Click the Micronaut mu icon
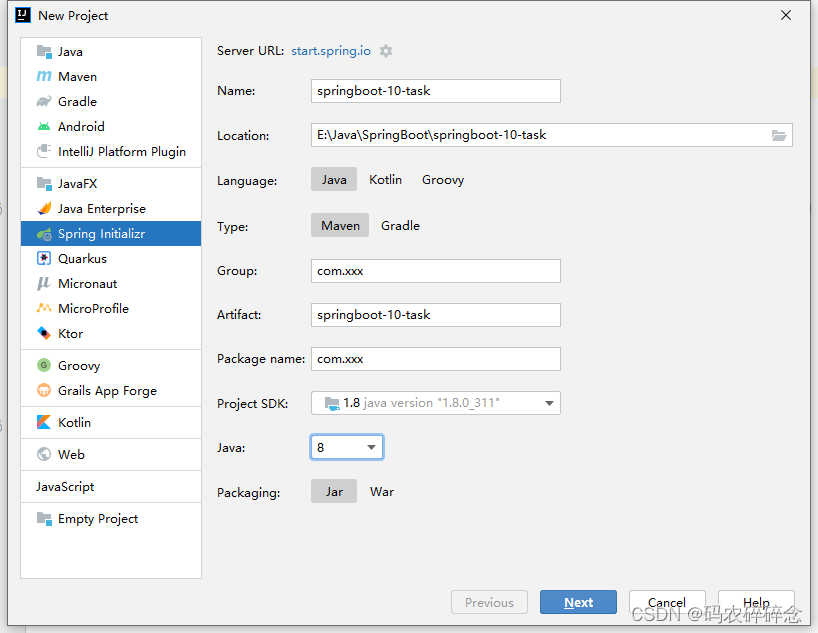The image size is (818, 633). pos(44,284)
